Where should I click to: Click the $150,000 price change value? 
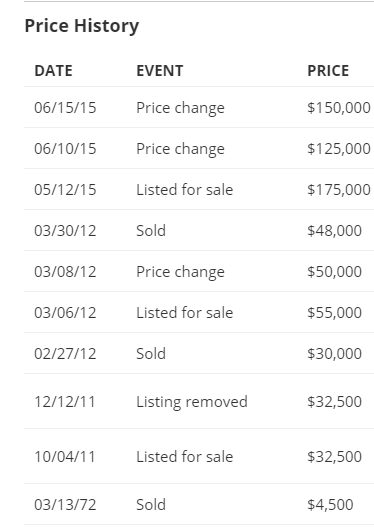coord(339,108)
